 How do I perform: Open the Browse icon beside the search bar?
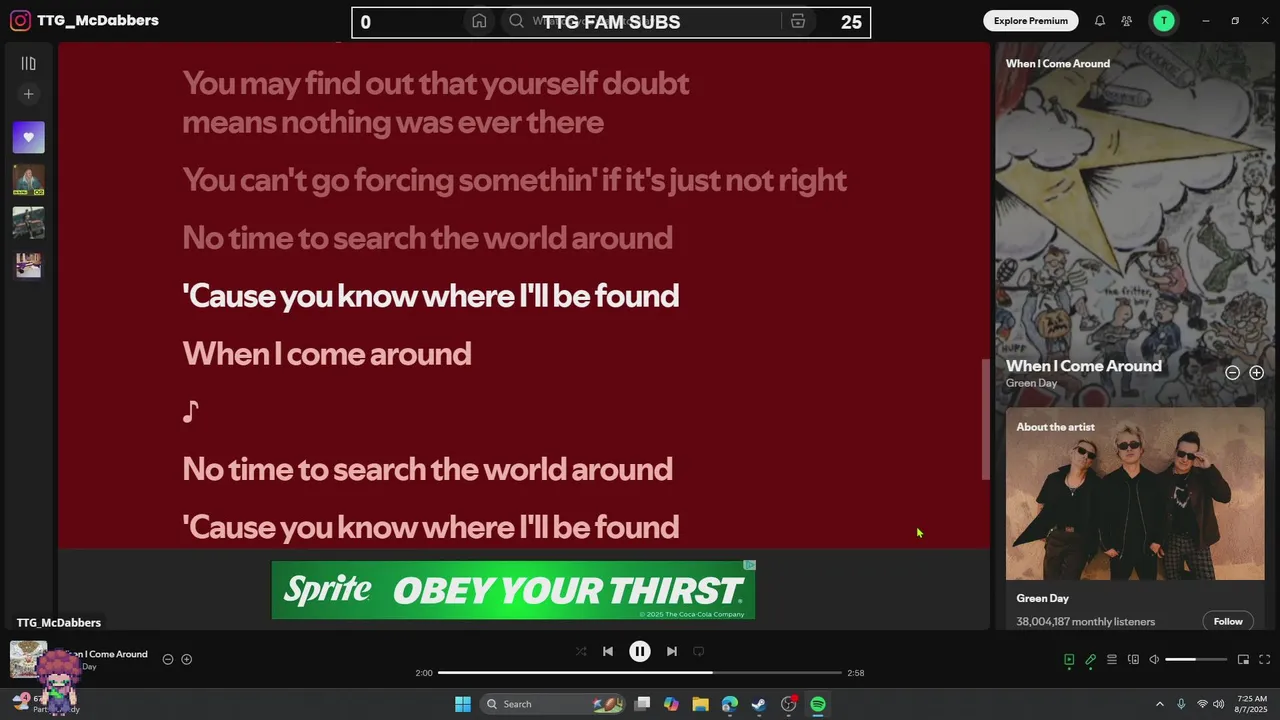(x=797, y=21)
